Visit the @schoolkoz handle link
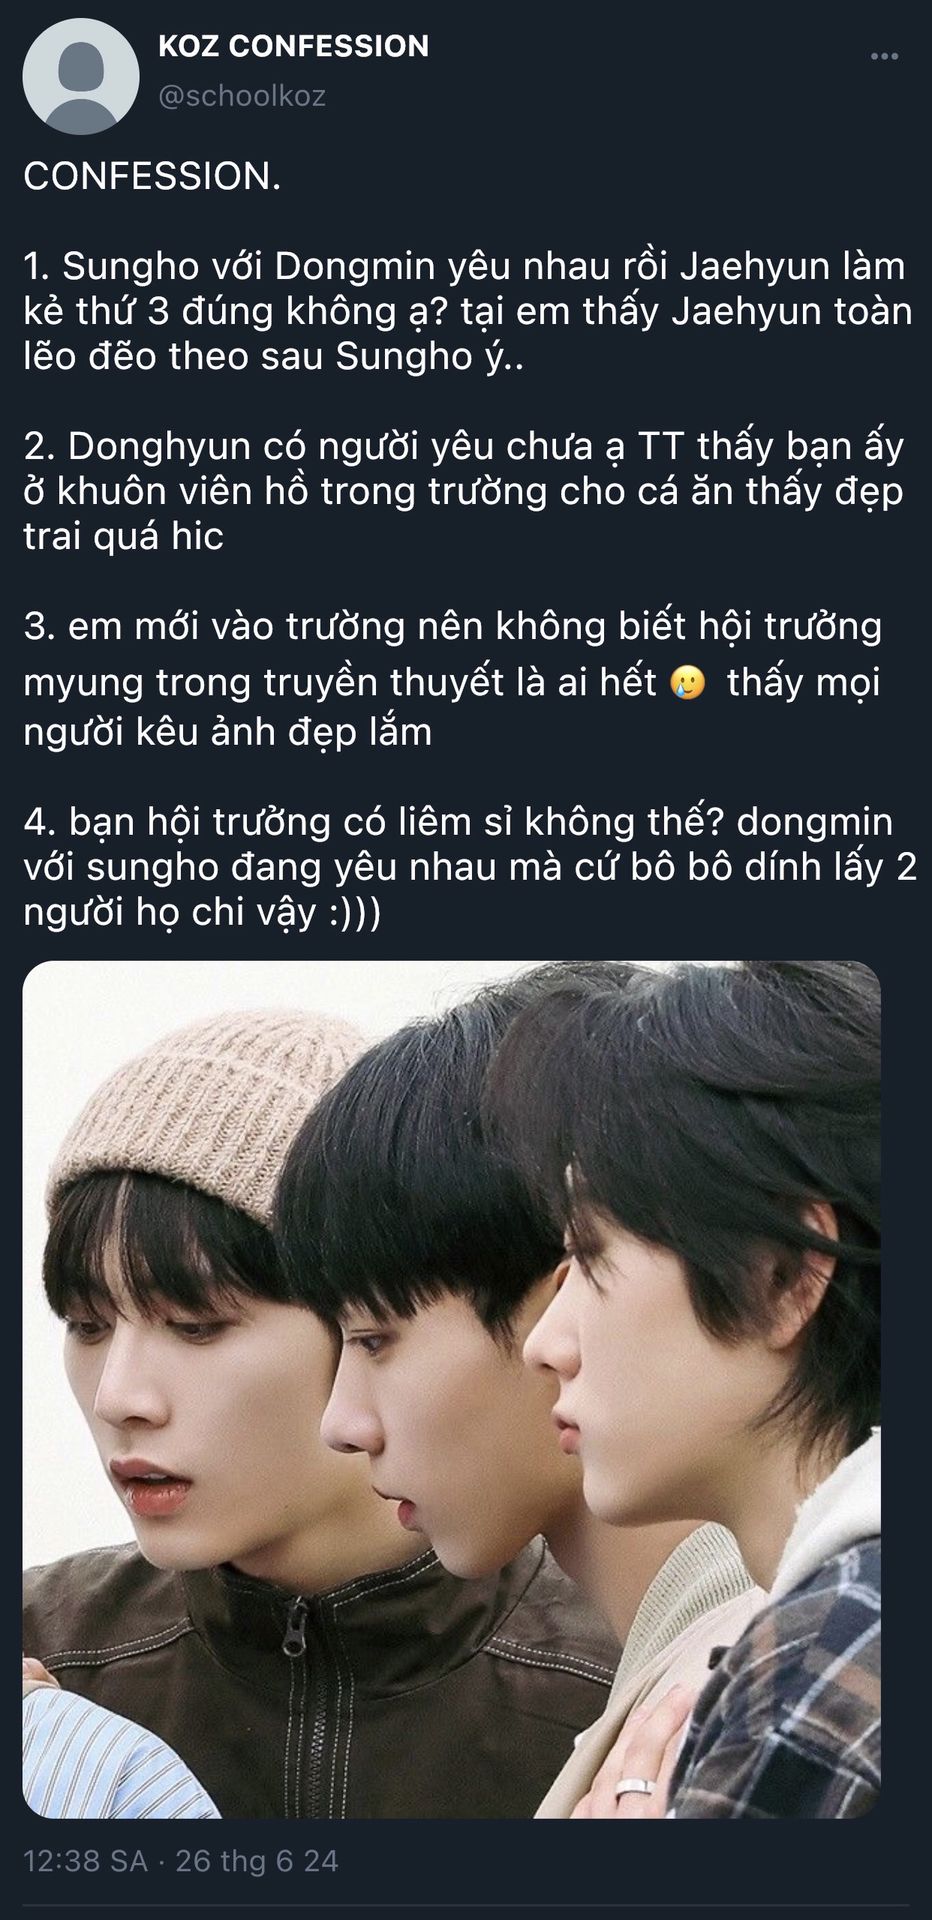 click(x=242, y=96)
